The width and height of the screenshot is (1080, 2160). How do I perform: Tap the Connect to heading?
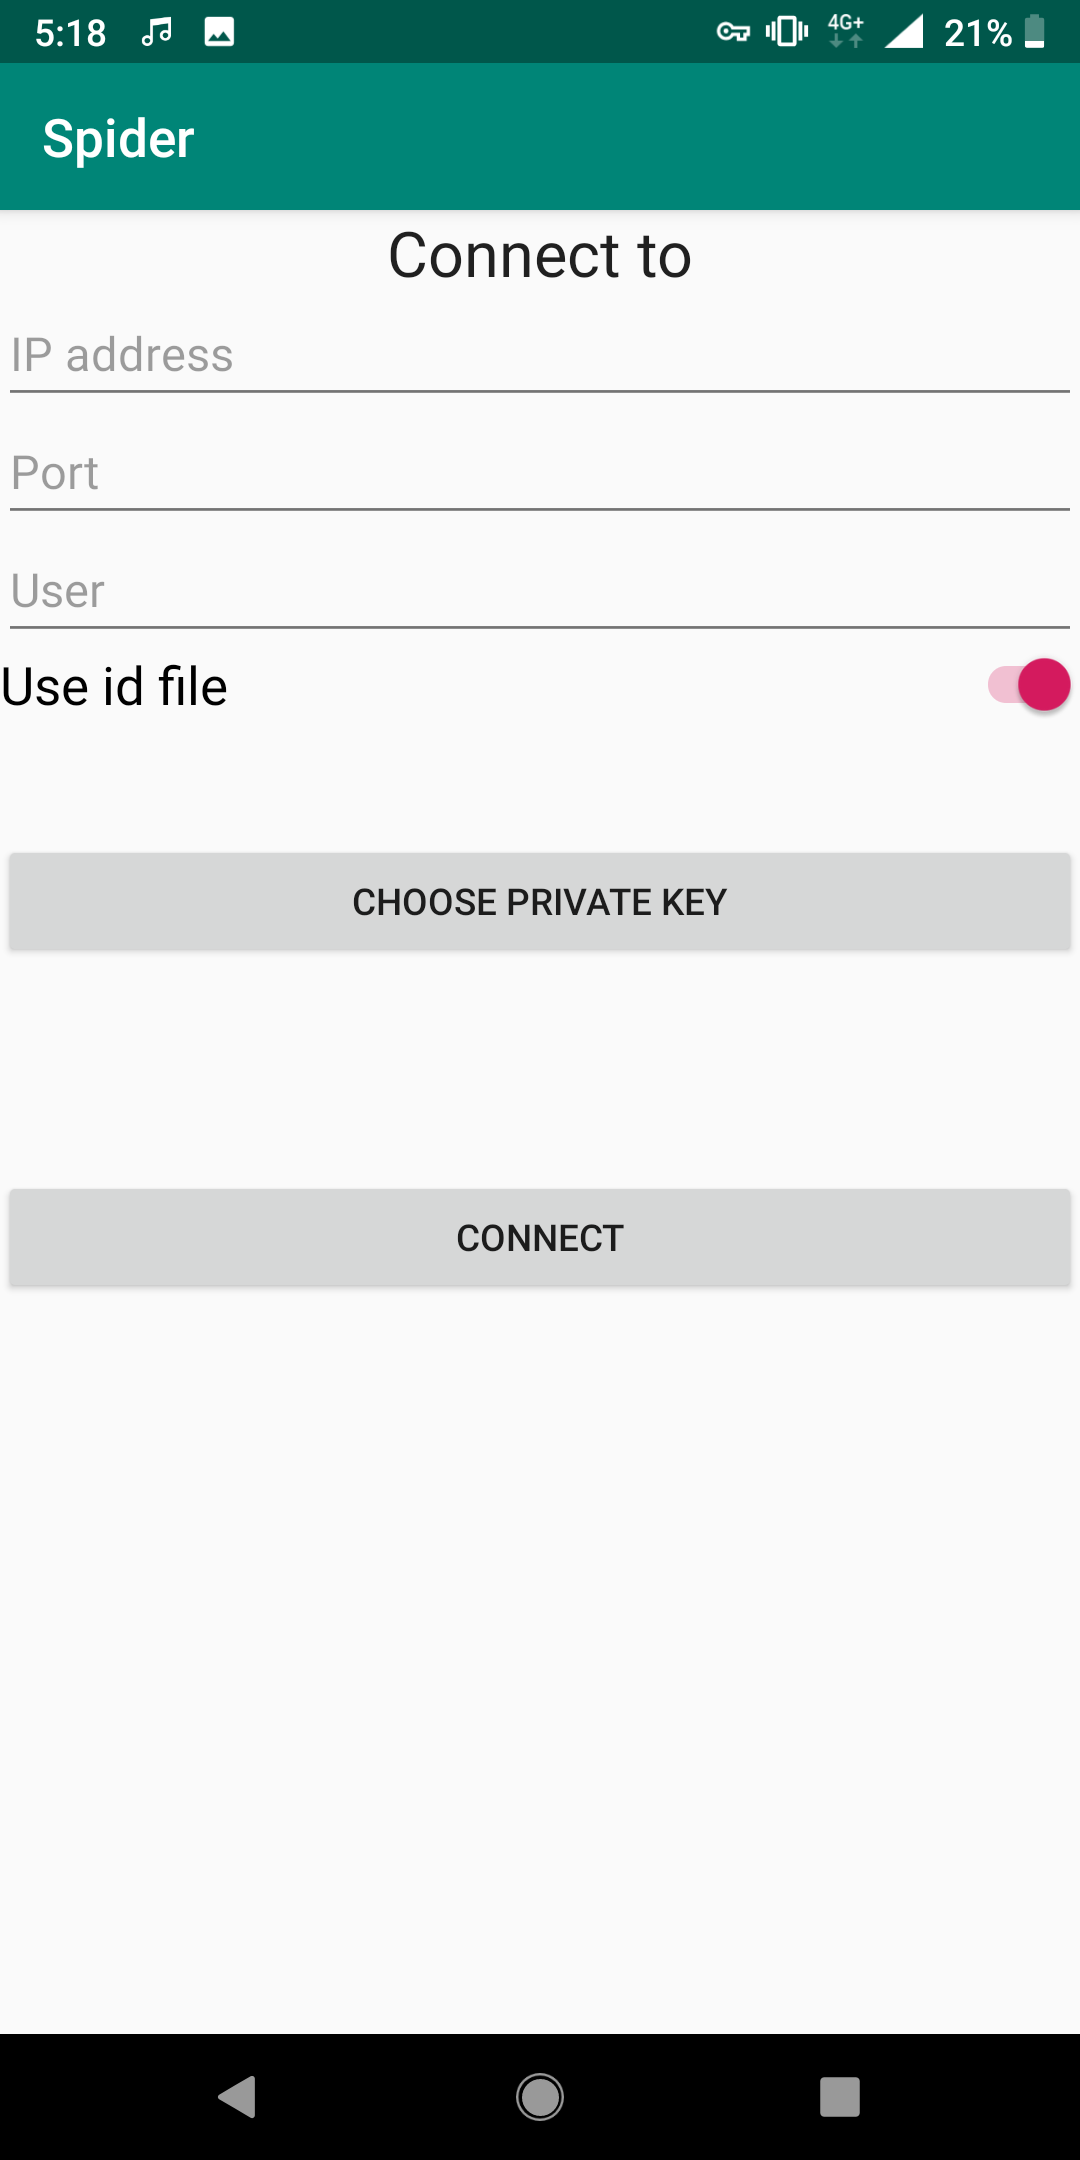tap(540, 256)
